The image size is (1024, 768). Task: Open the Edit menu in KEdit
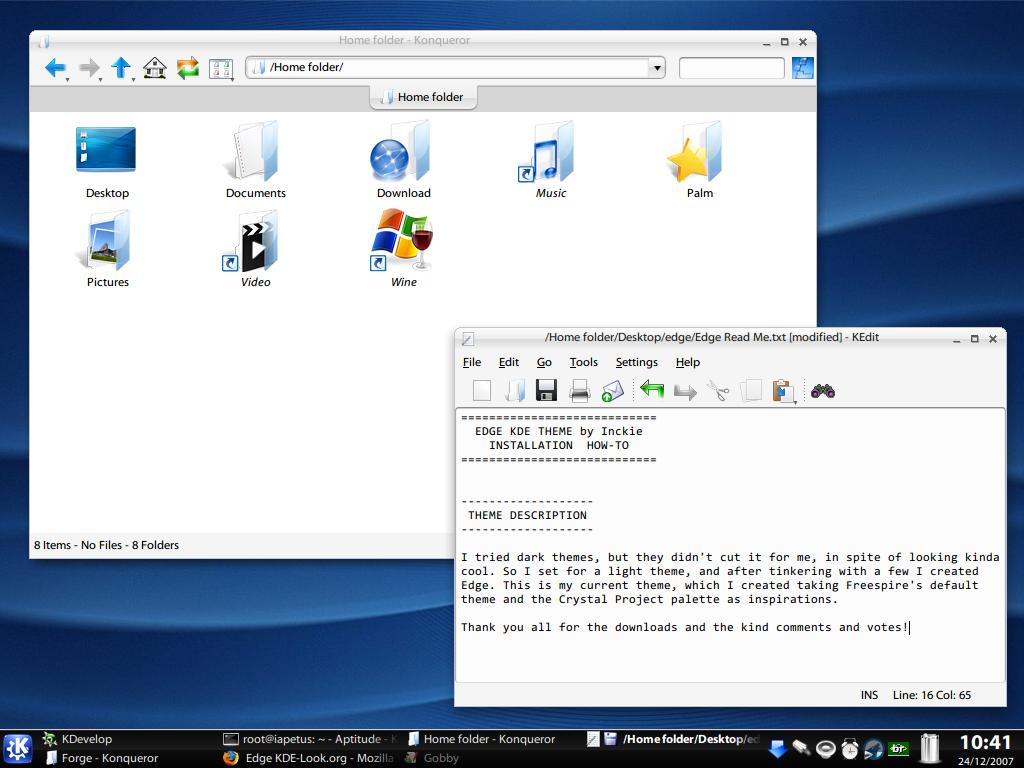(x=509, y=362)
